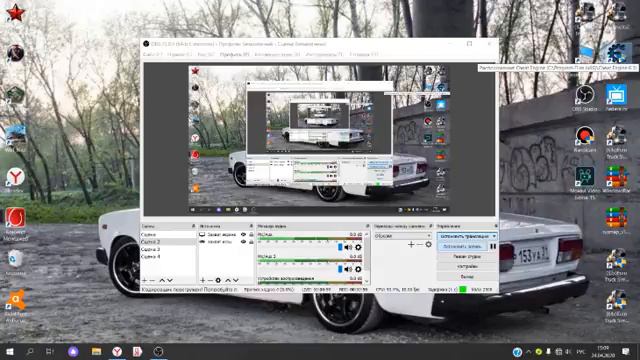Click the Выход exit button

[x=467, y=277]
